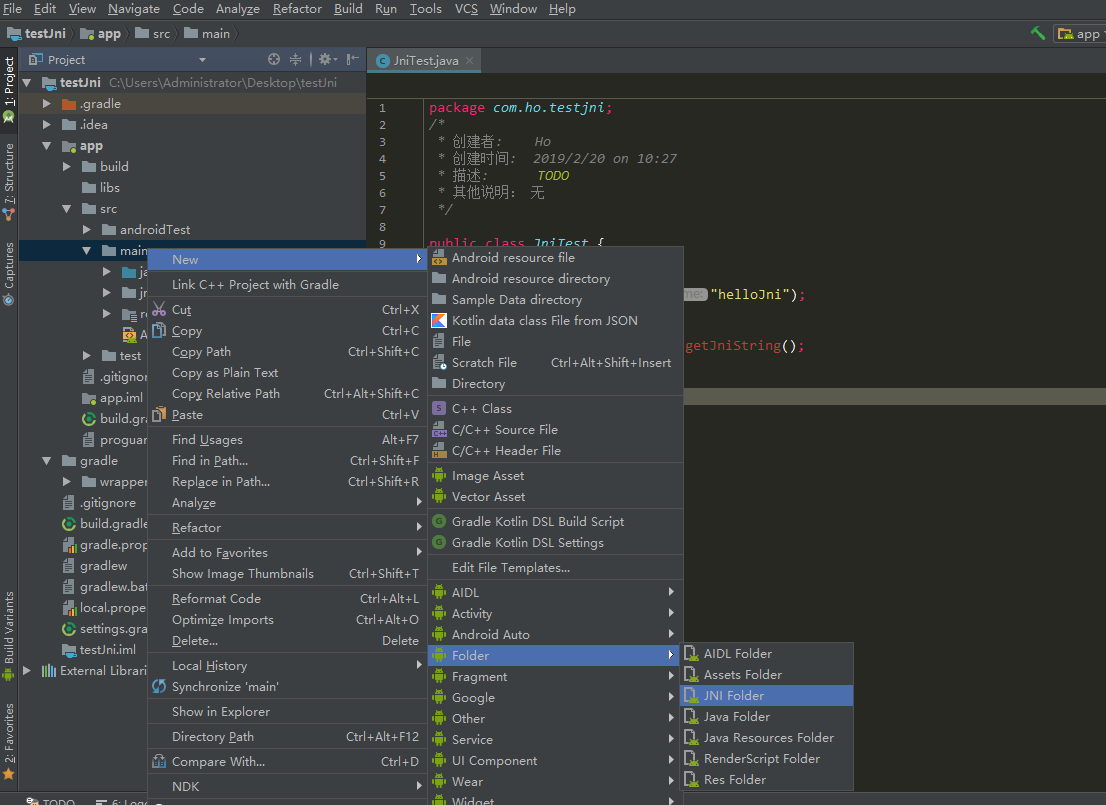Choose Reformat Code entry
This screenshot has width=1106, height=805.
click(286, 599)
